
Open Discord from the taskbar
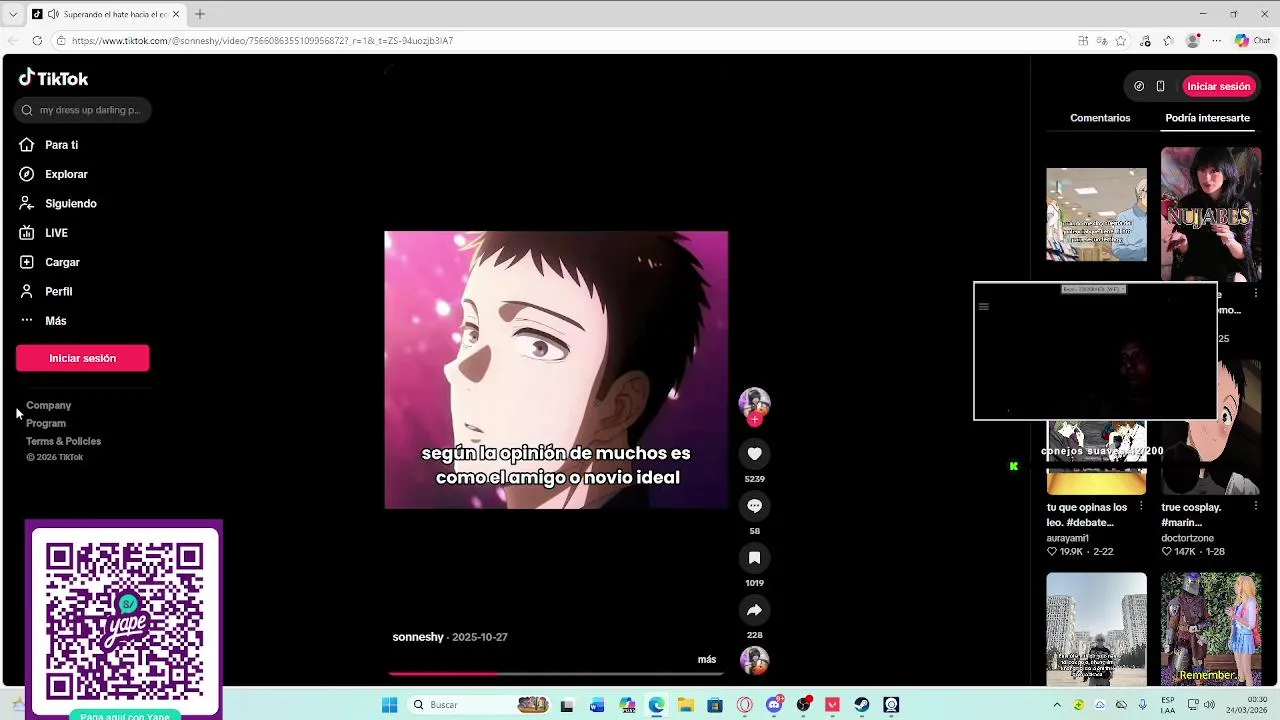pyautogui.click(x=774, y=705)
